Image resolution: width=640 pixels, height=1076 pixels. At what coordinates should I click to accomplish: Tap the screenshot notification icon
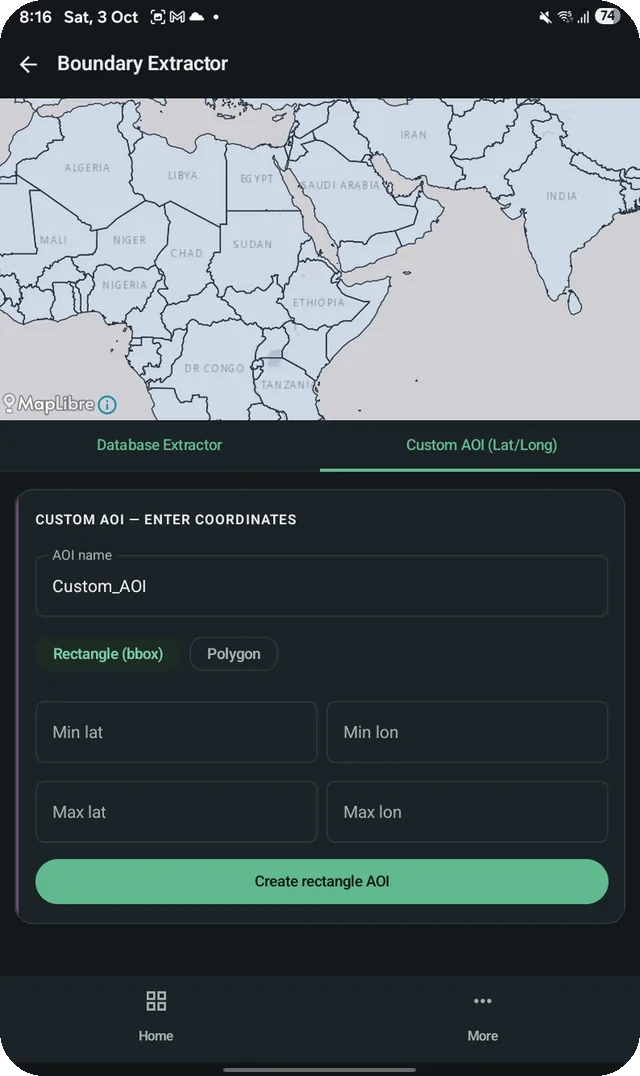(158, 17)
